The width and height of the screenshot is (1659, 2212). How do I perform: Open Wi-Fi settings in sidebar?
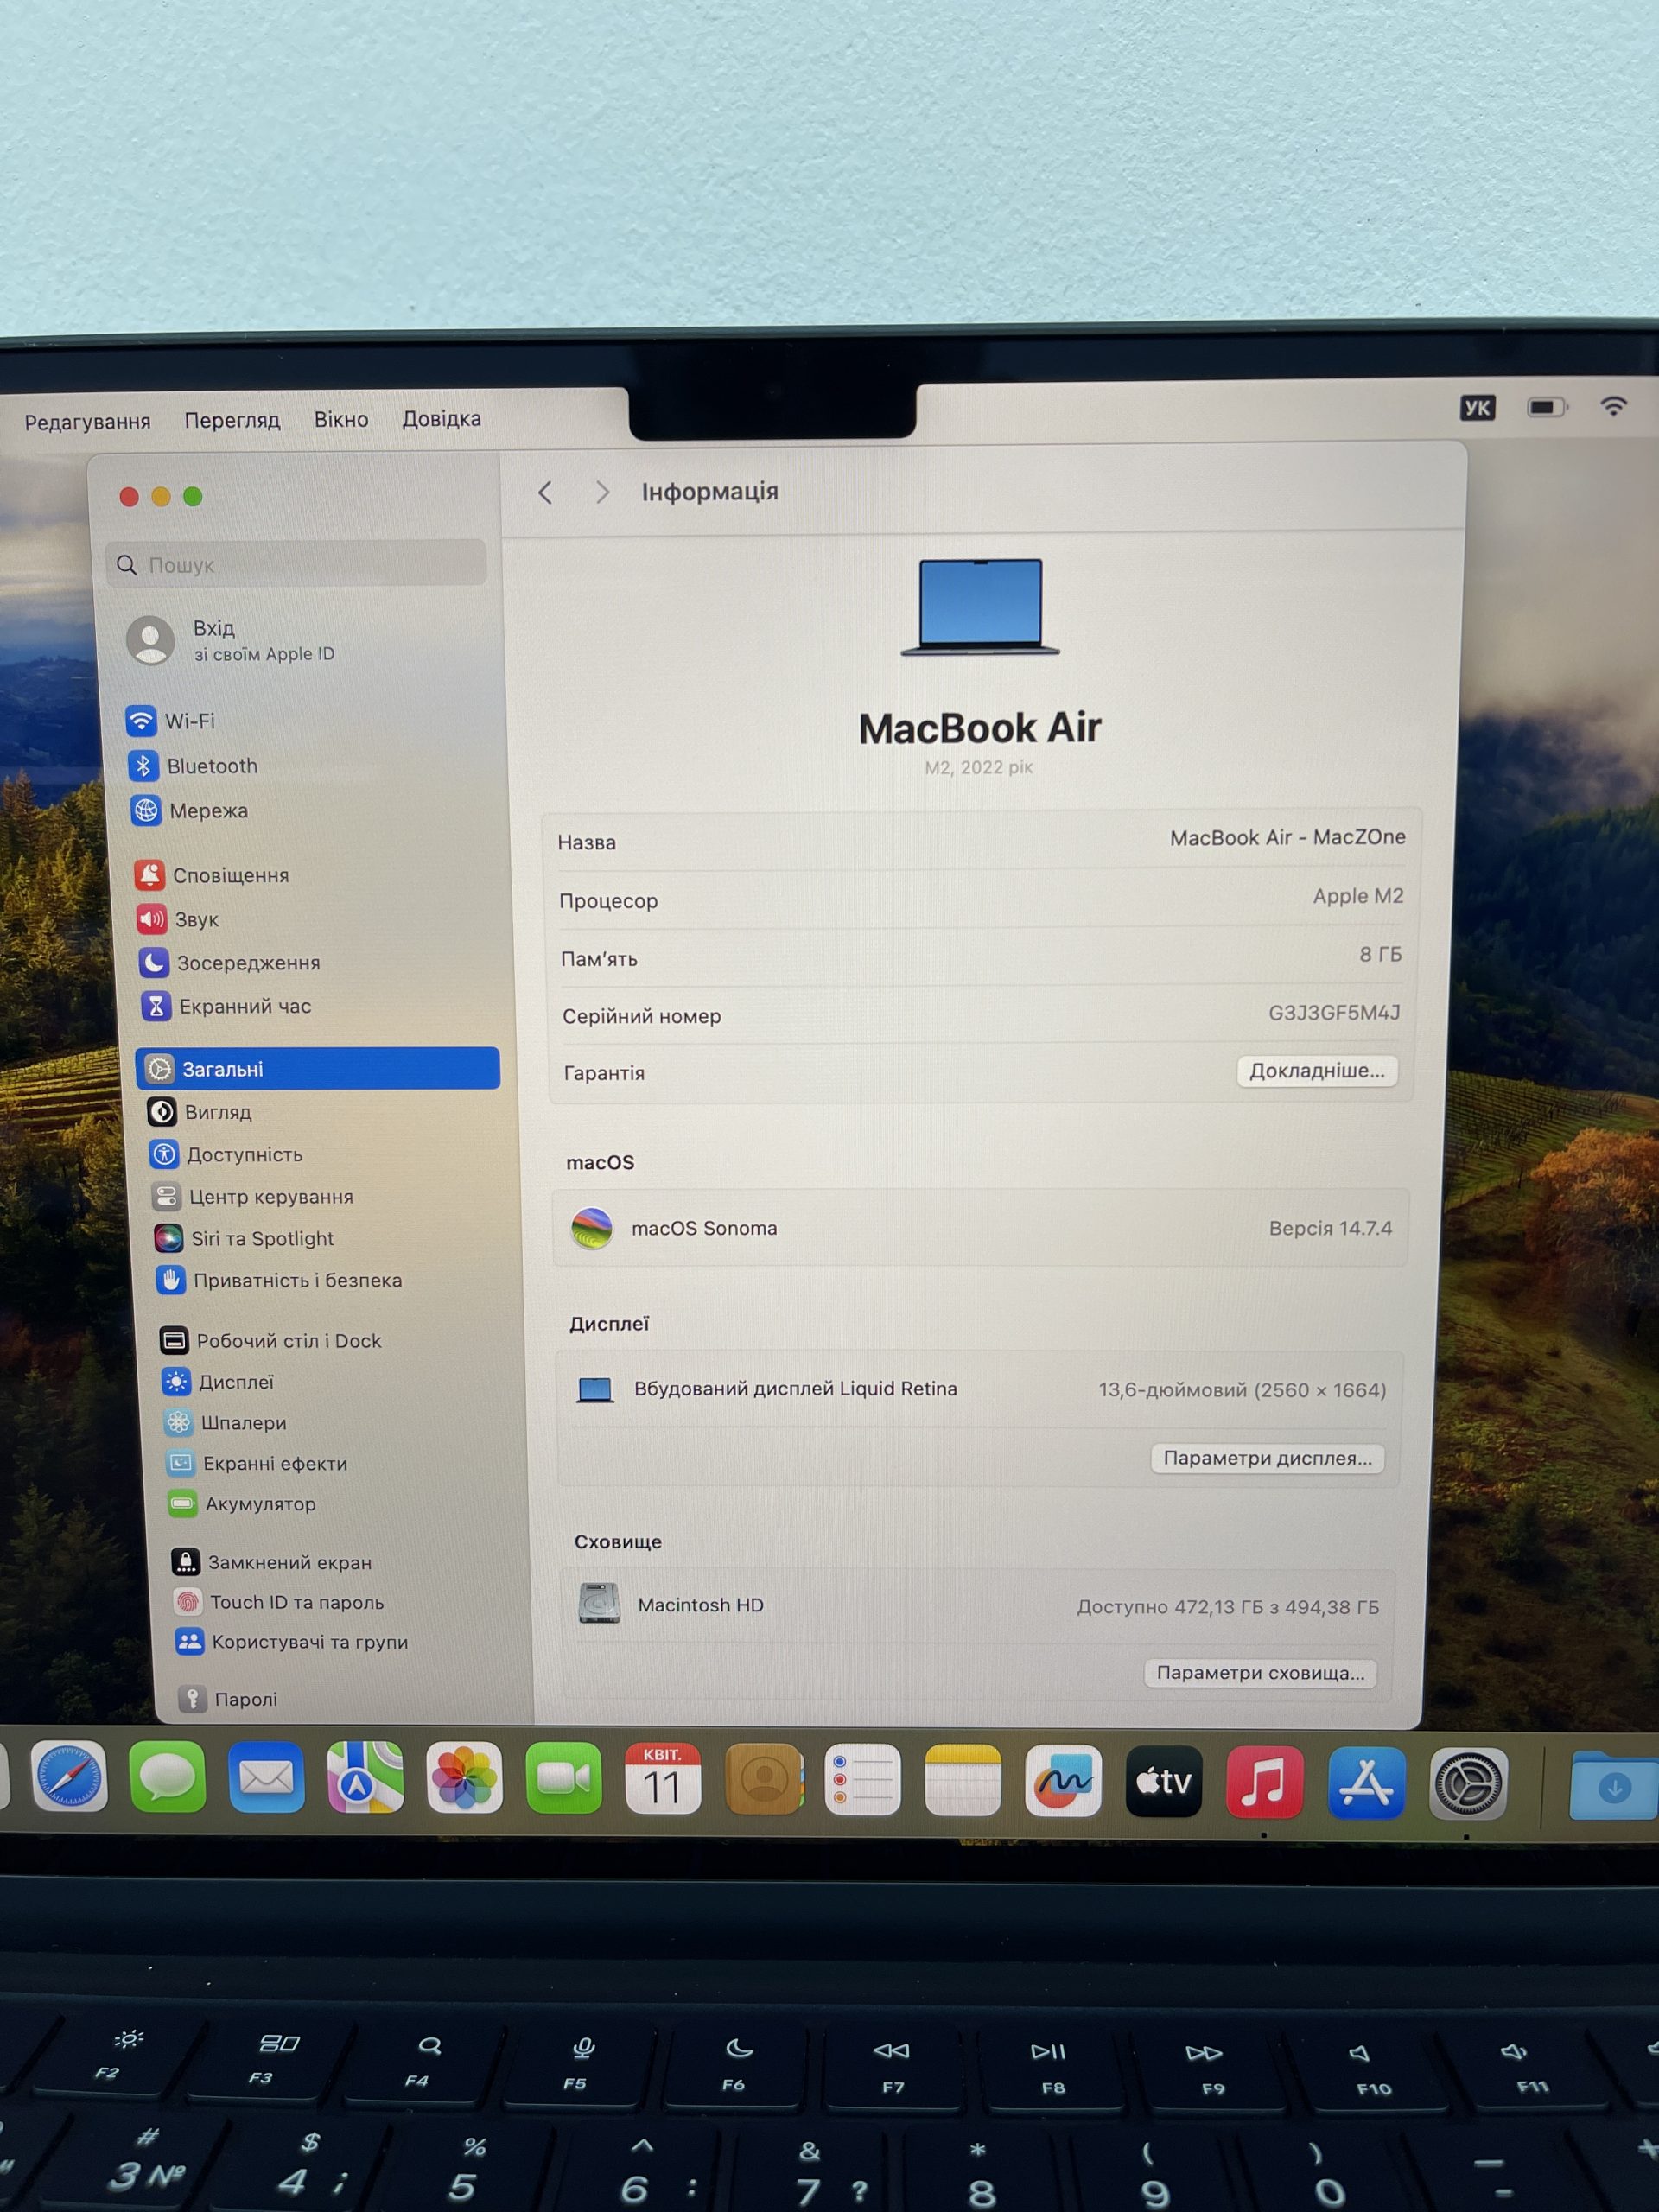172,721
